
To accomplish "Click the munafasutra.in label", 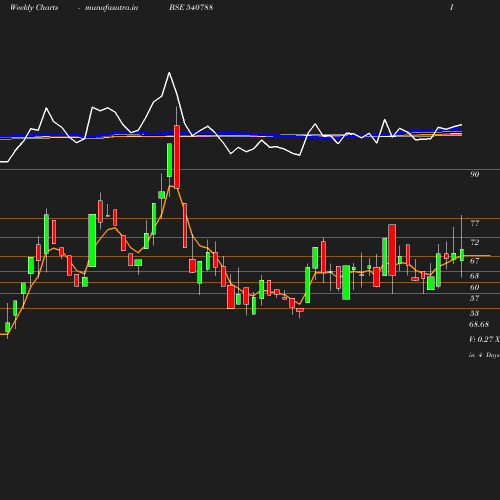I will pyautogui.click(x=111, y=7).
